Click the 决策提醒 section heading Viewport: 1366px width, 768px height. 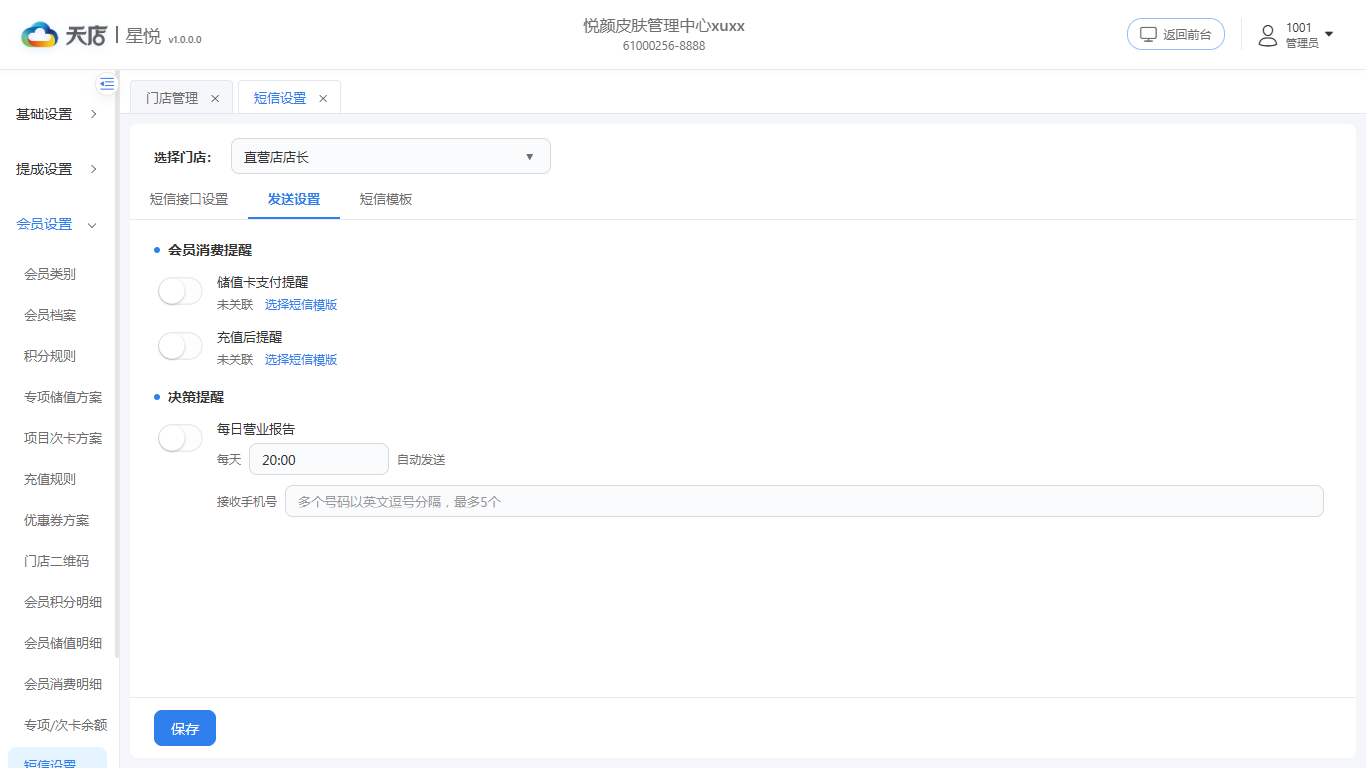coord(196,397)
